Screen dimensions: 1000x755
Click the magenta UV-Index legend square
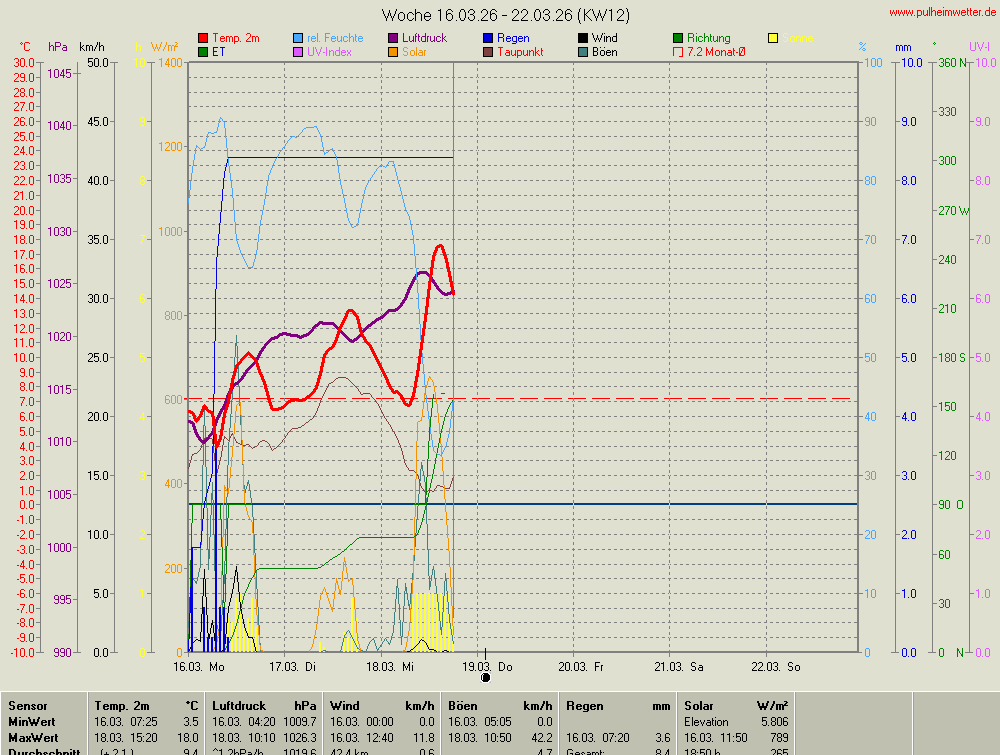point(299,52)
